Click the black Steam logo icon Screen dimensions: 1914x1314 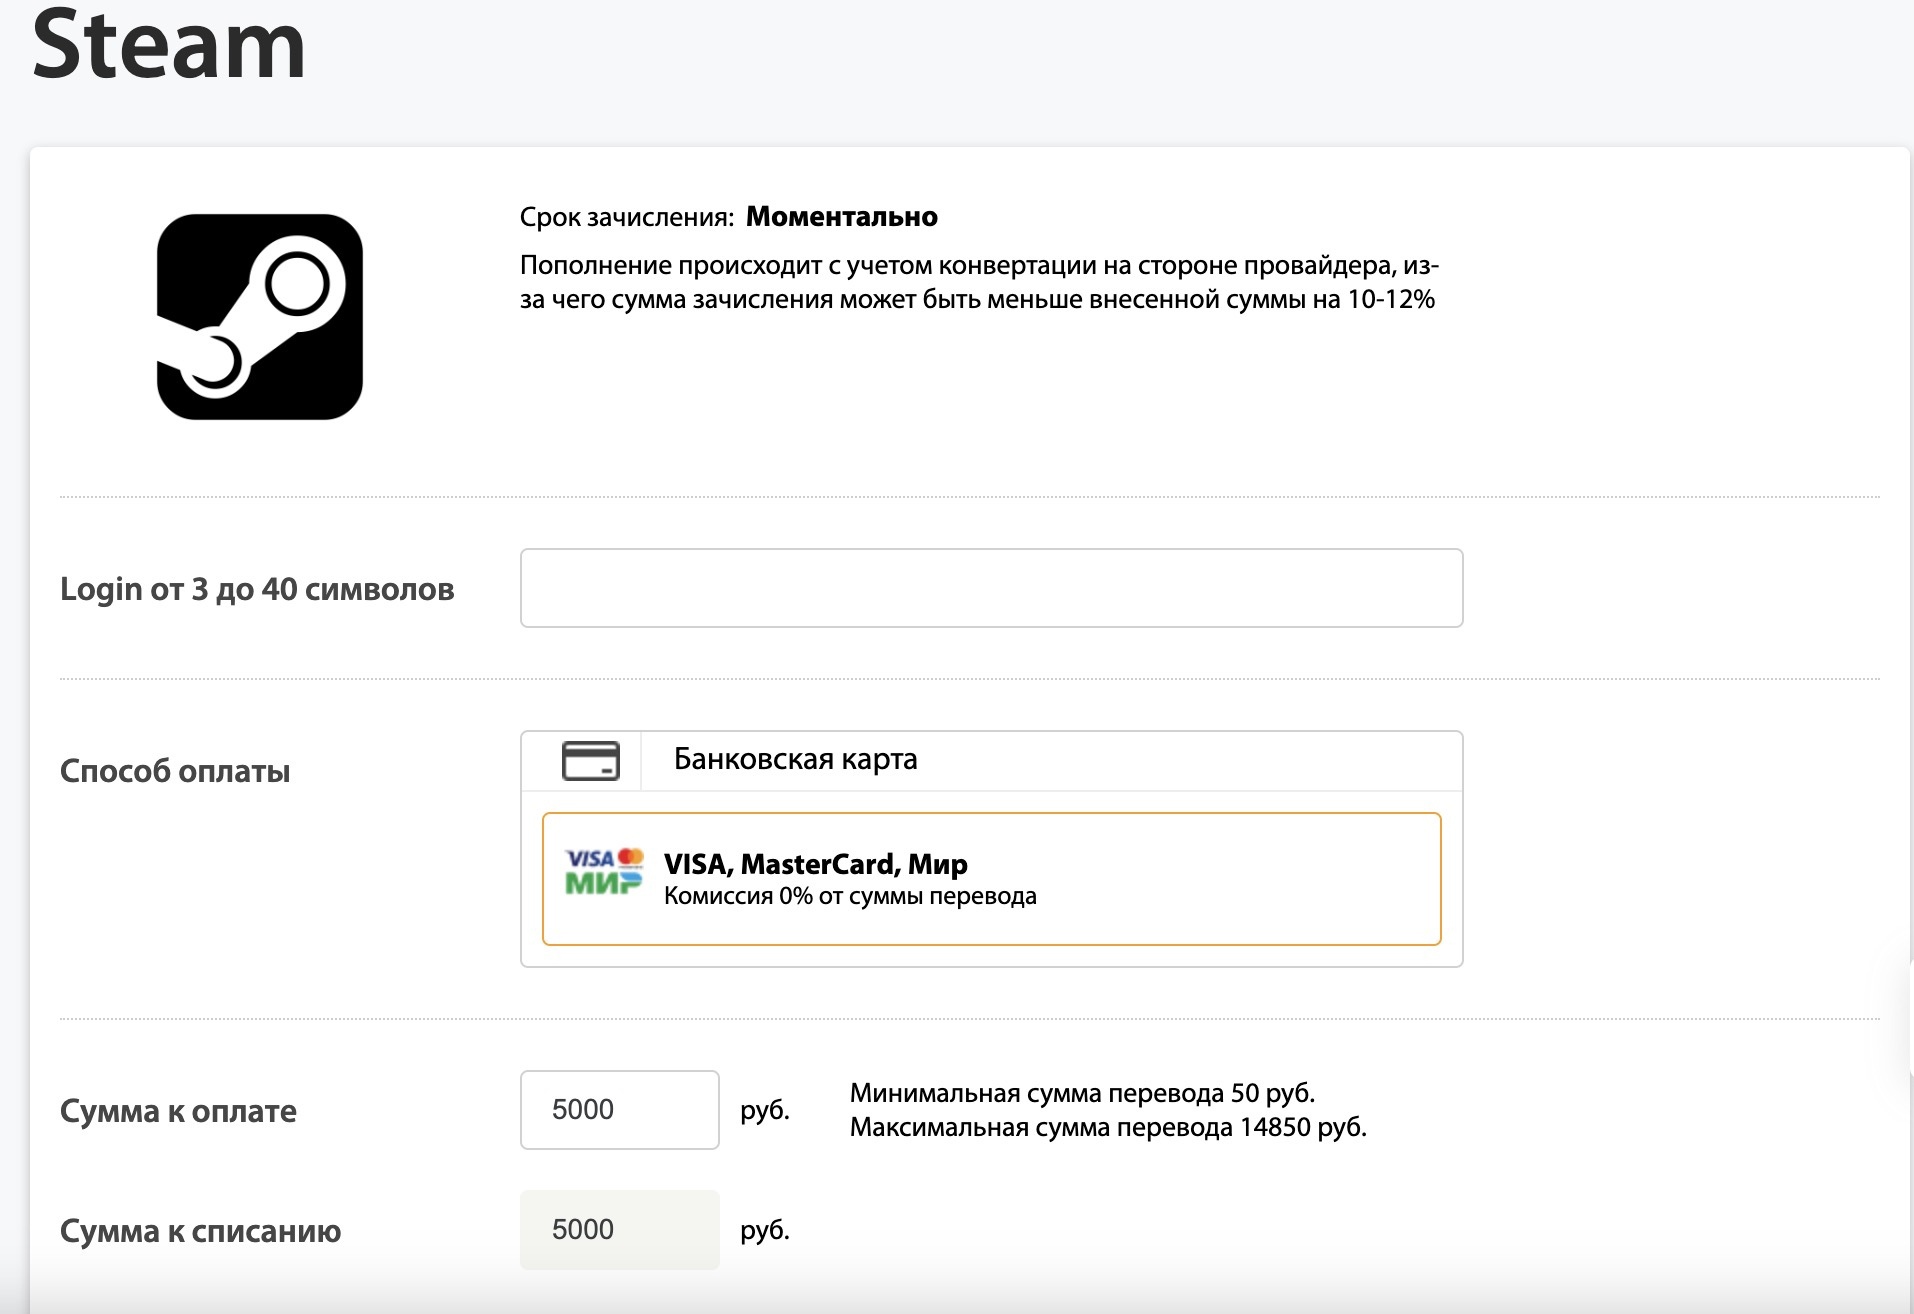coord(260,317)
